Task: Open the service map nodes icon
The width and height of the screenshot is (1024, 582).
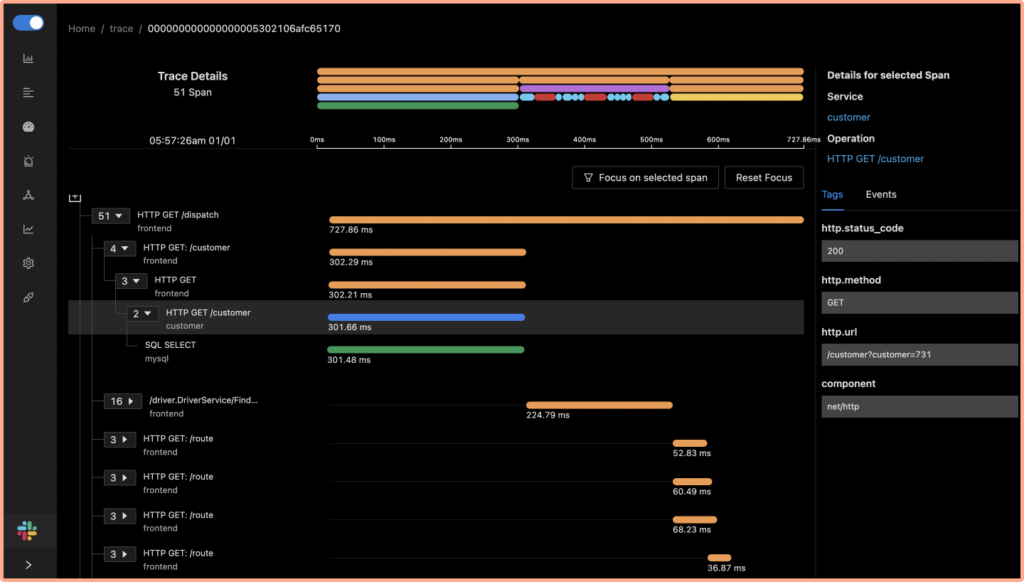Action: 28,195
